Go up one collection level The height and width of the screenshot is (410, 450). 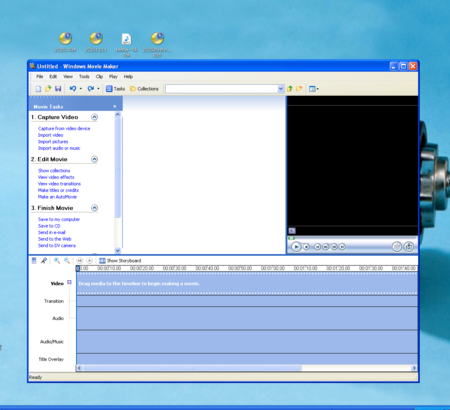[x=290, y=89]
